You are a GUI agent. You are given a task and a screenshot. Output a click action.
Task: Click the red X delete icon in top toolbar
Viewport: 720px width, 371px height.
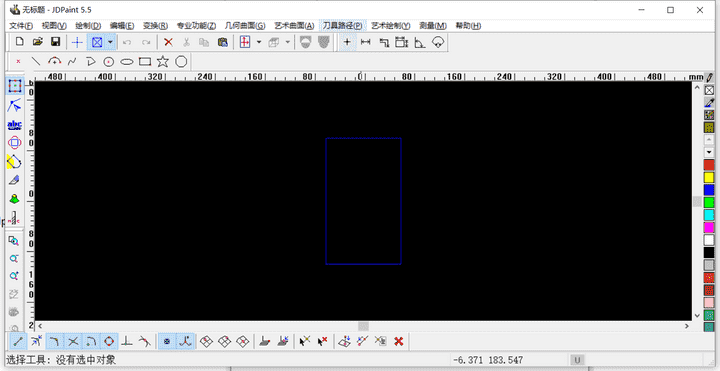[x=169, y=42]
